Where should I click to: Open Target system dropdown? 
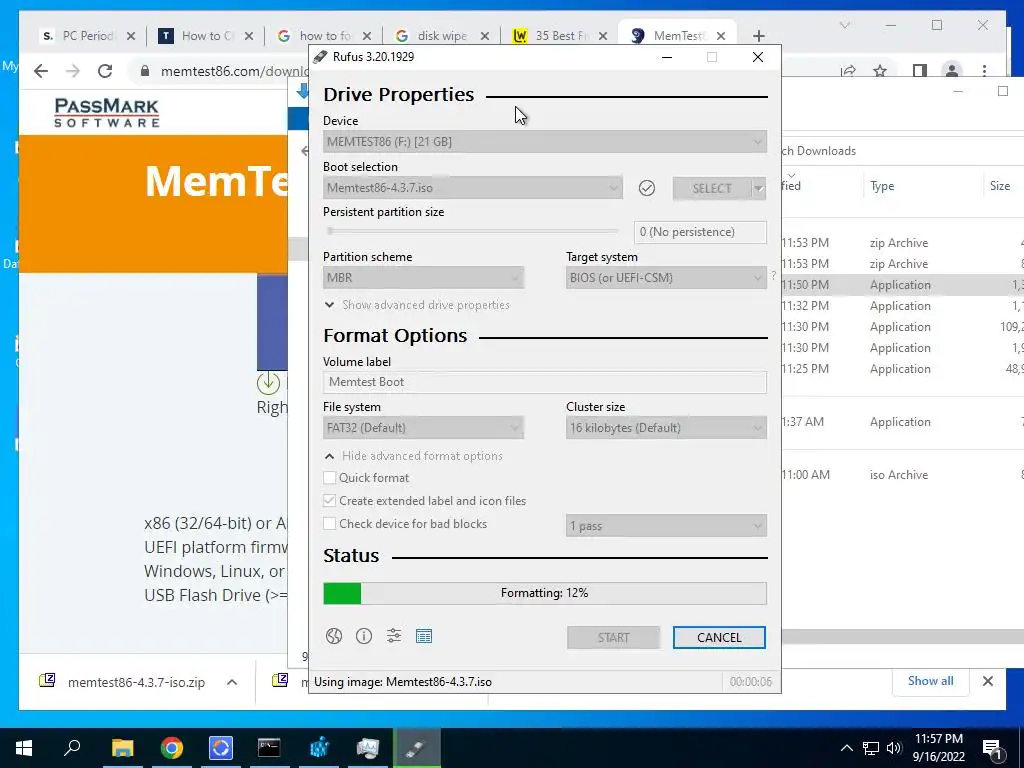pyautogui.click(x=666, y=278)
